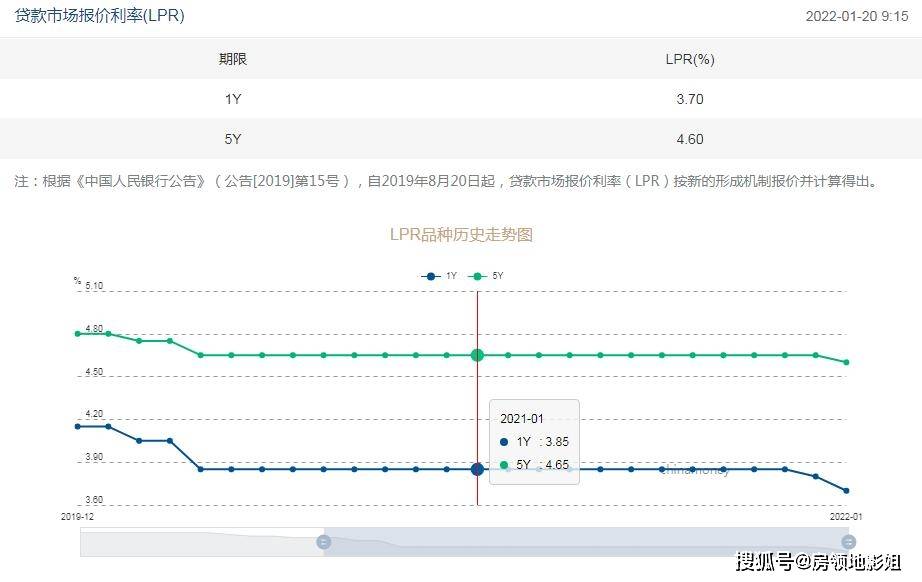Select the 1Y row label in table

pyautogui.click(x=232, y=99)
